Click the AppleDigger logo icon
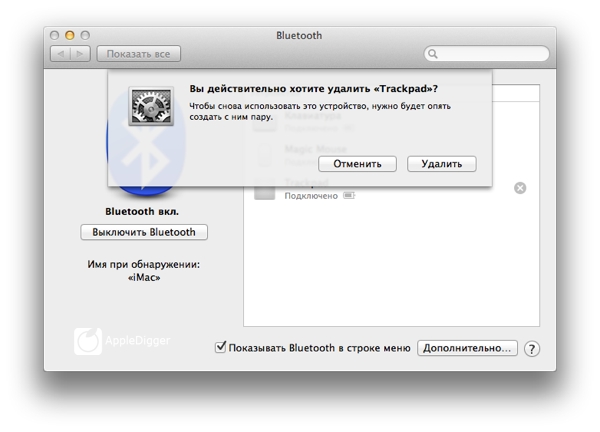 (x=88, y=342)
